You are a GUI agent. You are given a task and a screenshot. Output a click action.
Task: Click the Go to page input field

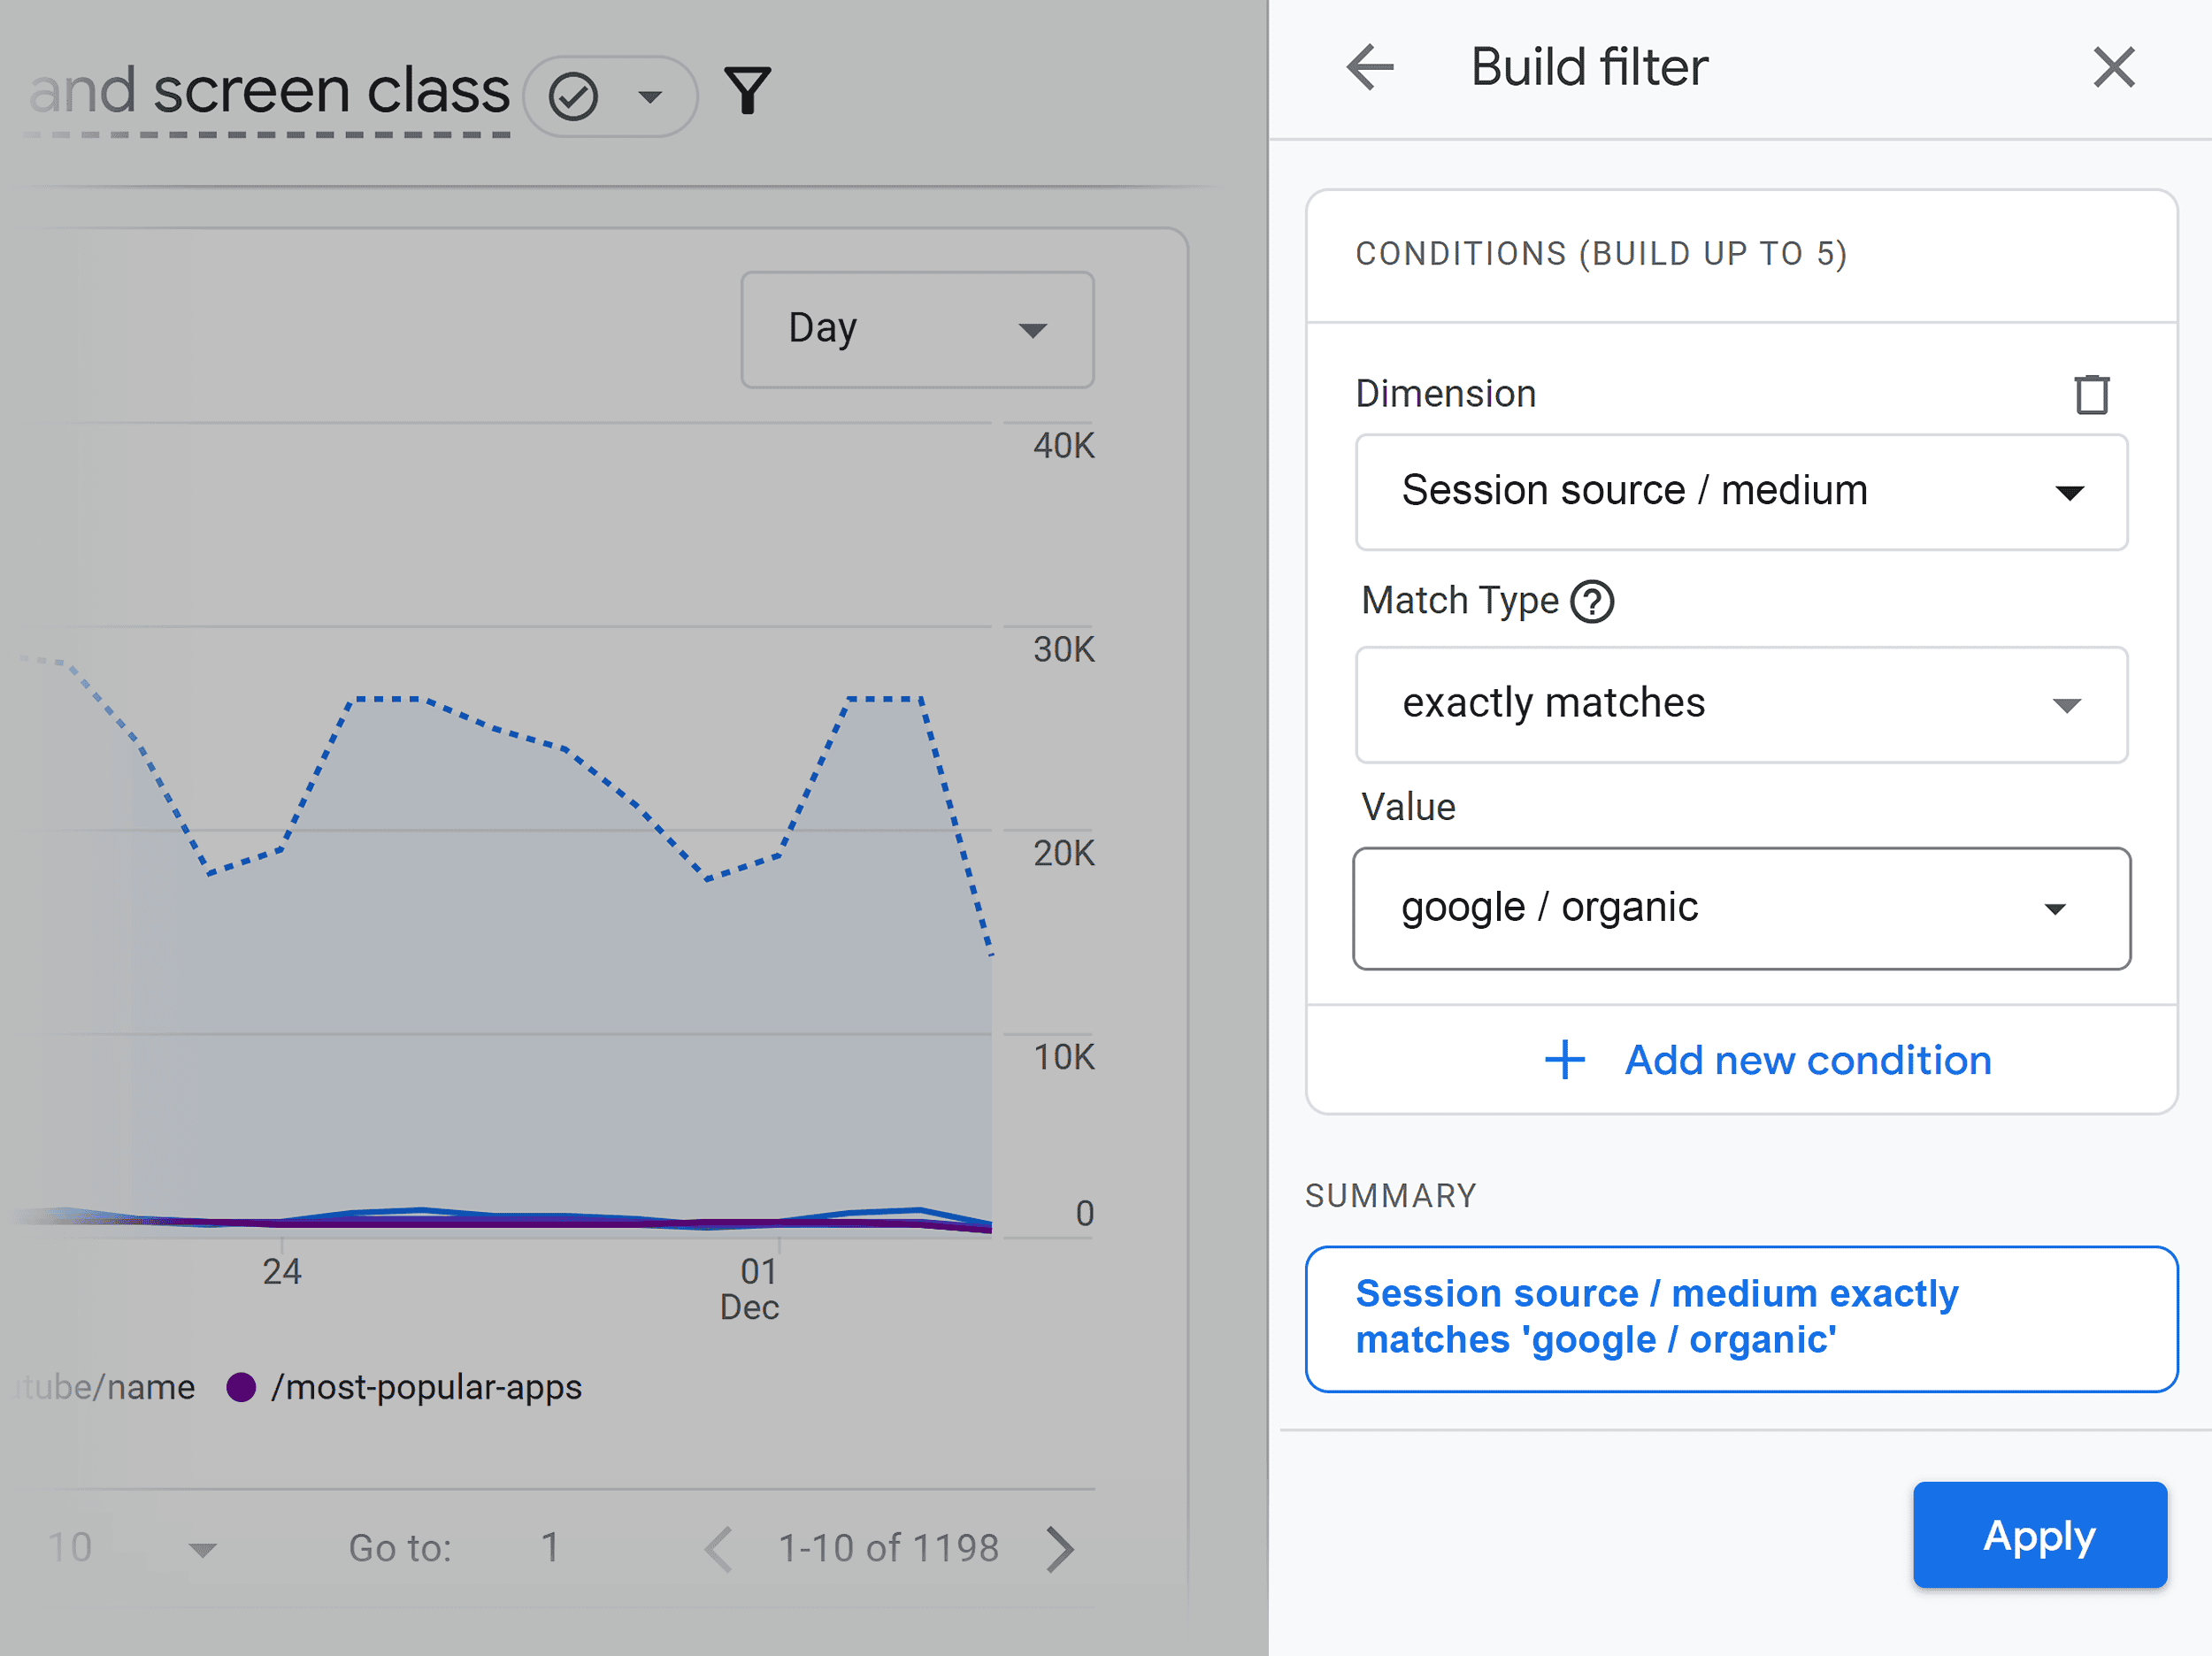click(x=551, y=1548)
